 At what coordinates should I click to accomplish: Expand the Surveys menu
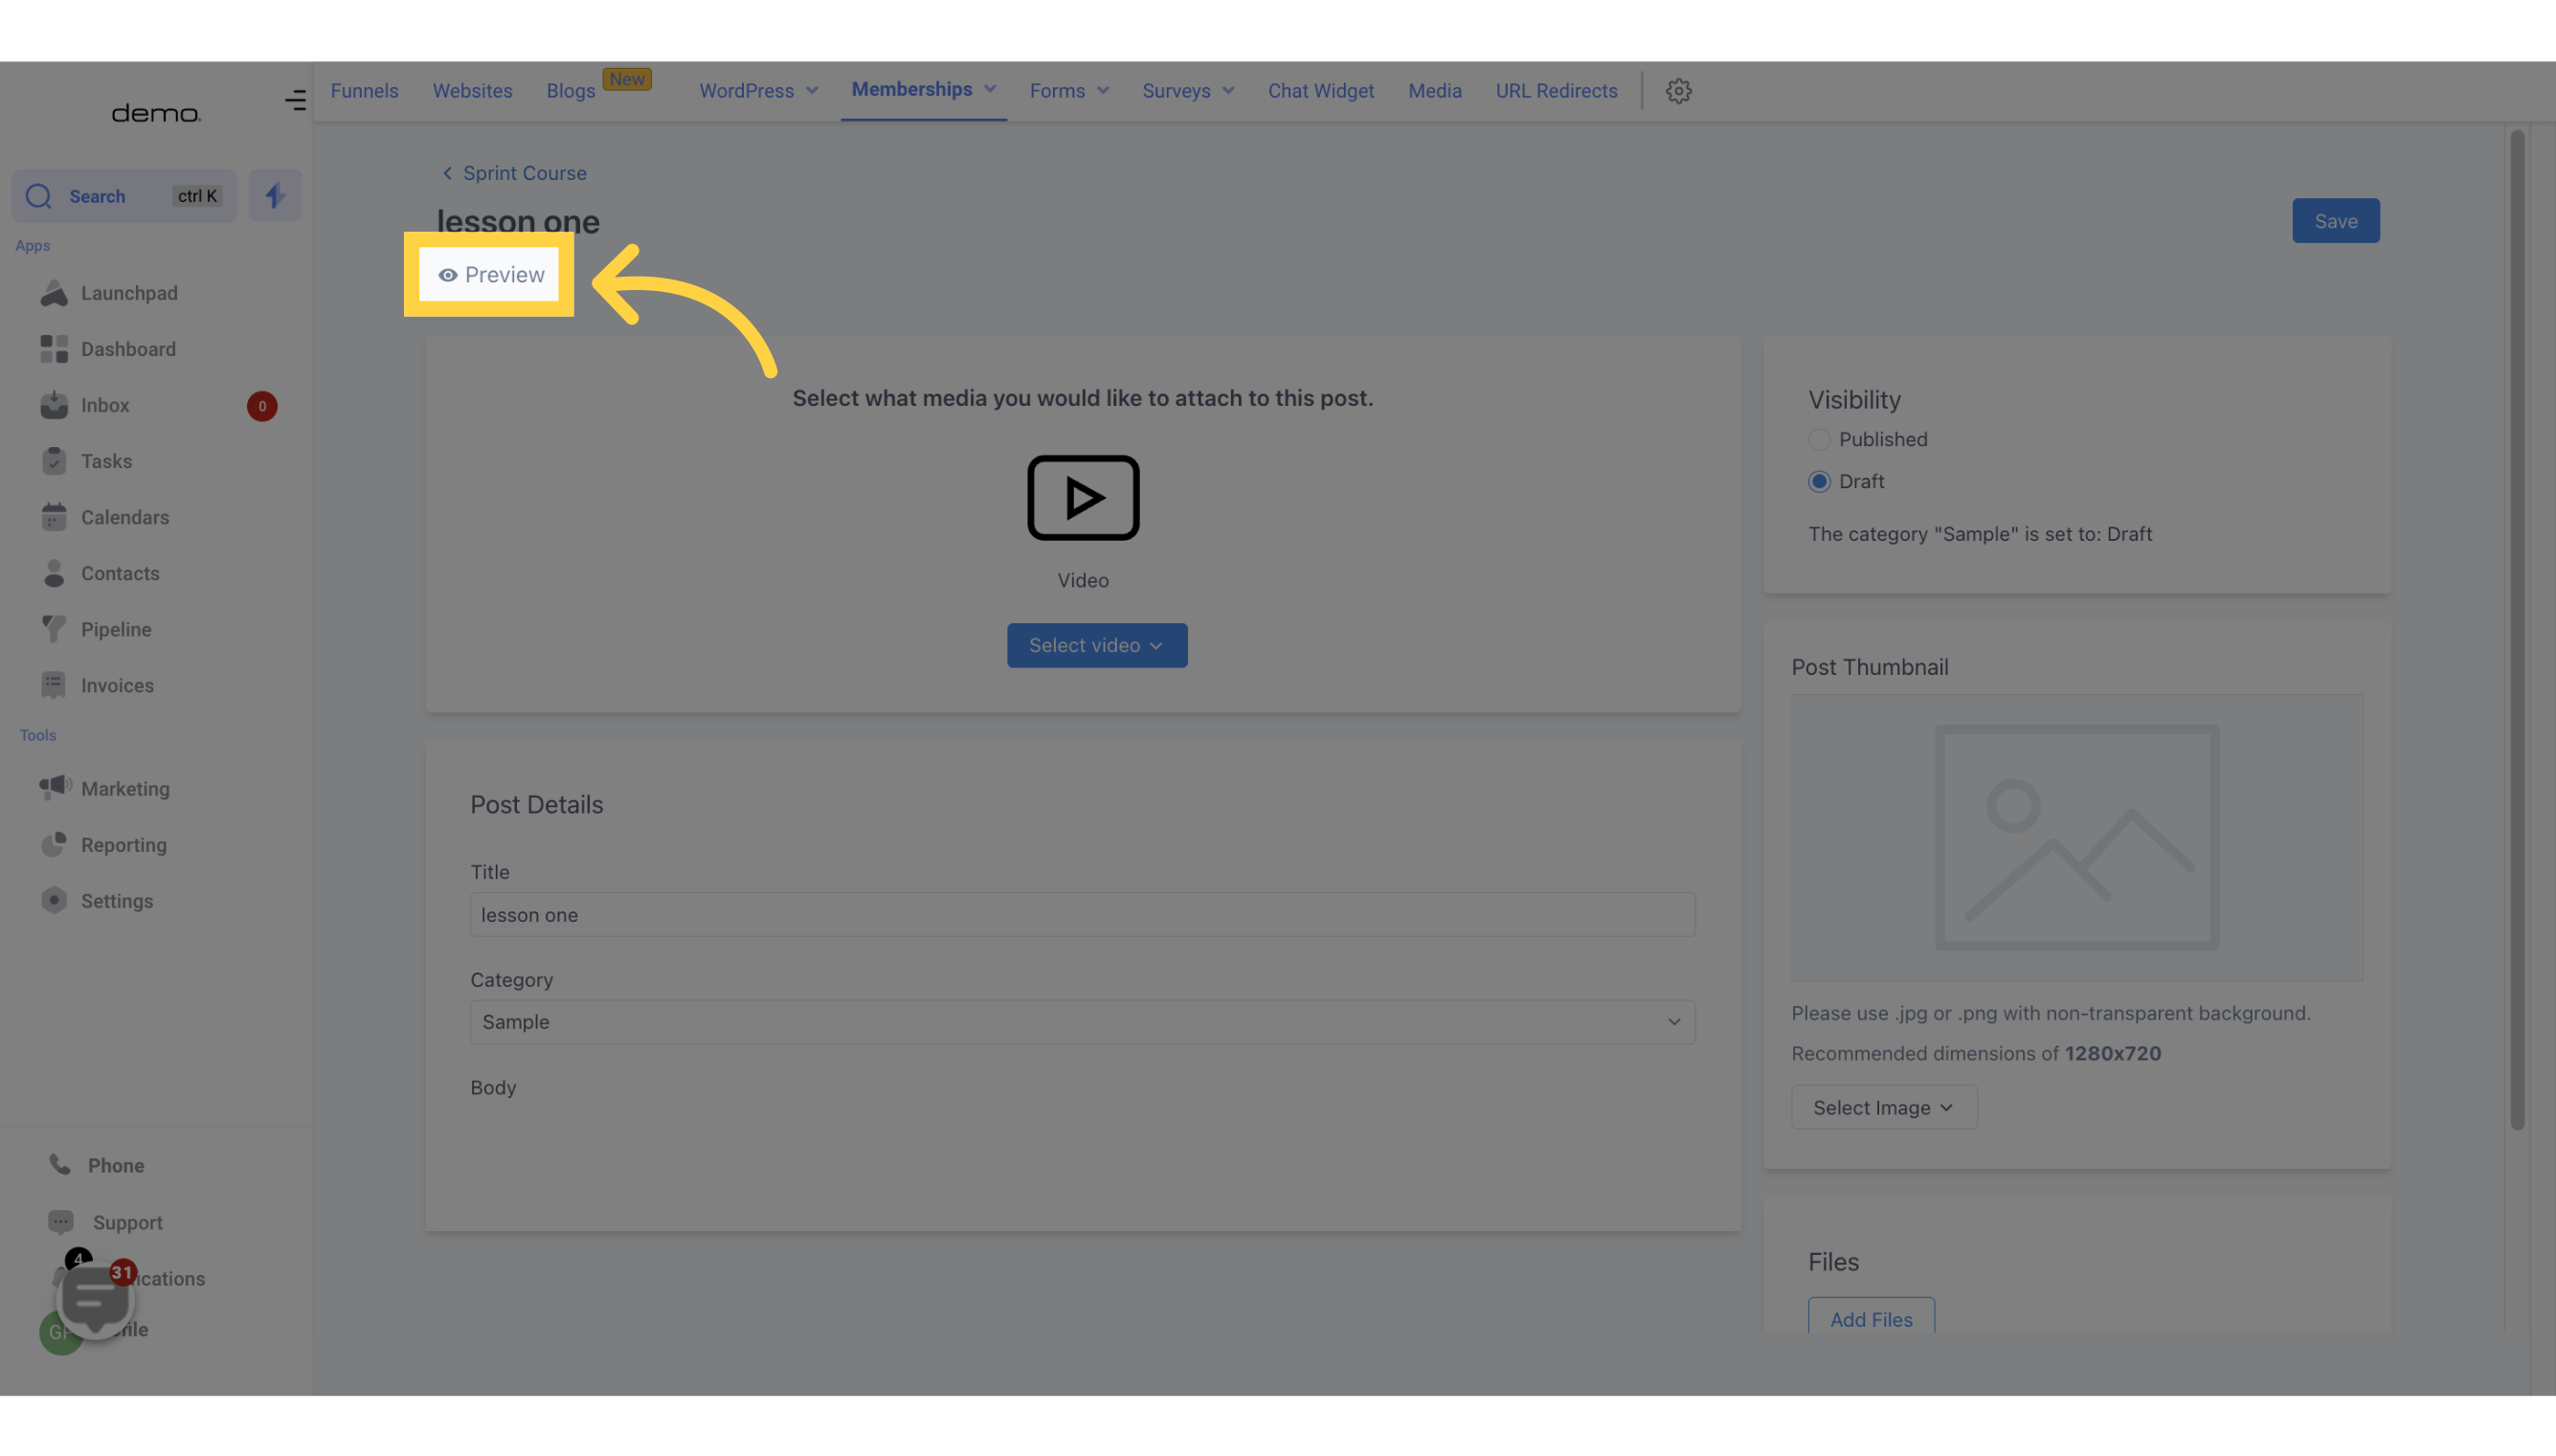(x=1188, y=91)
